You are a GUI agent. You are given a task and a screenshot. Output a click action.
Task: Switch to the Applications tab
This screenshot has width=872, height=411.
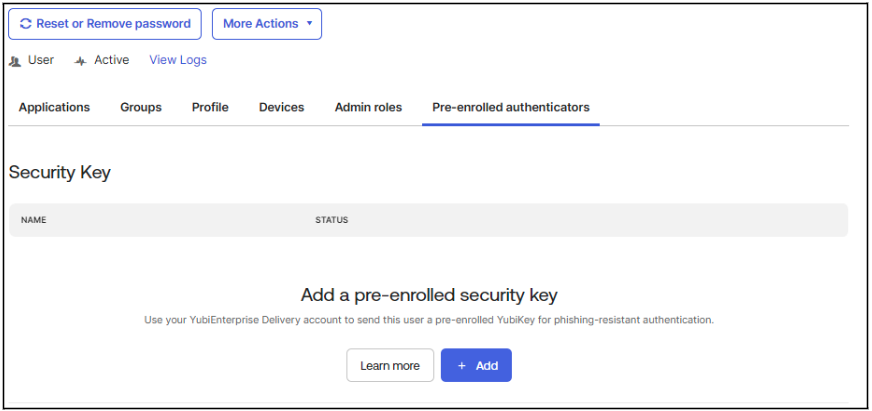54,107
